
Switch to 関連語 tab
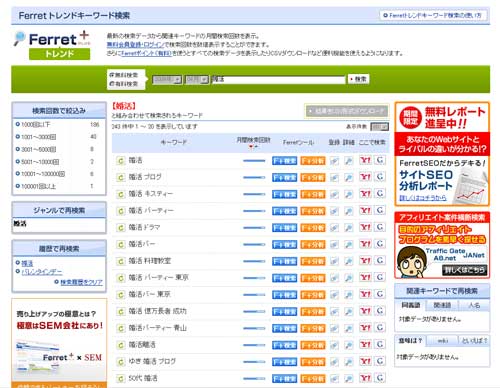point(442,305)
